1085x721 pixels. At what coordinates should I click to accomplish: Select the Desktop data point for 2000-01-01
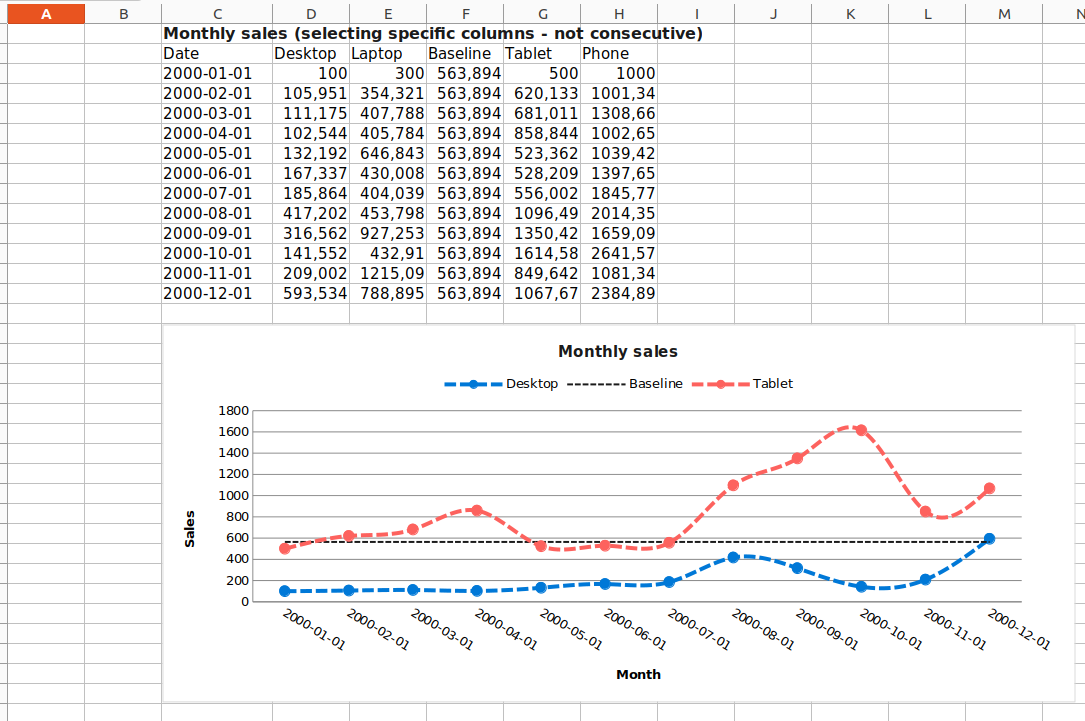284,591
